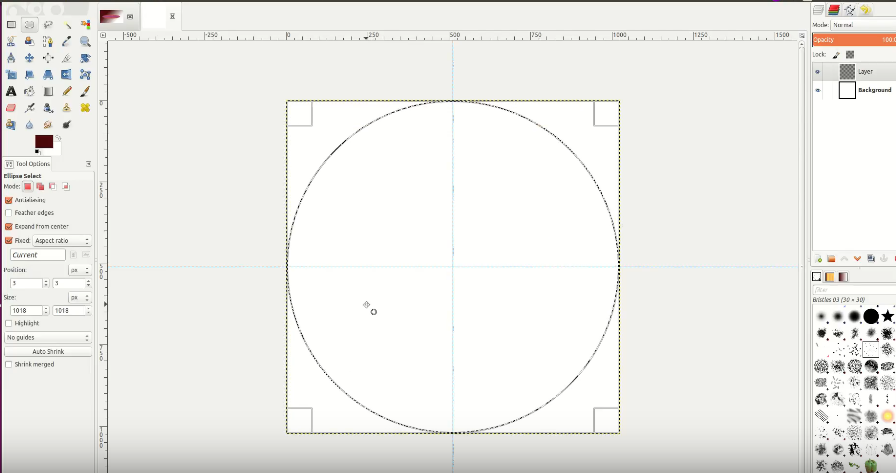Hide the Background layer with eye icon

[x=818, y=90]
